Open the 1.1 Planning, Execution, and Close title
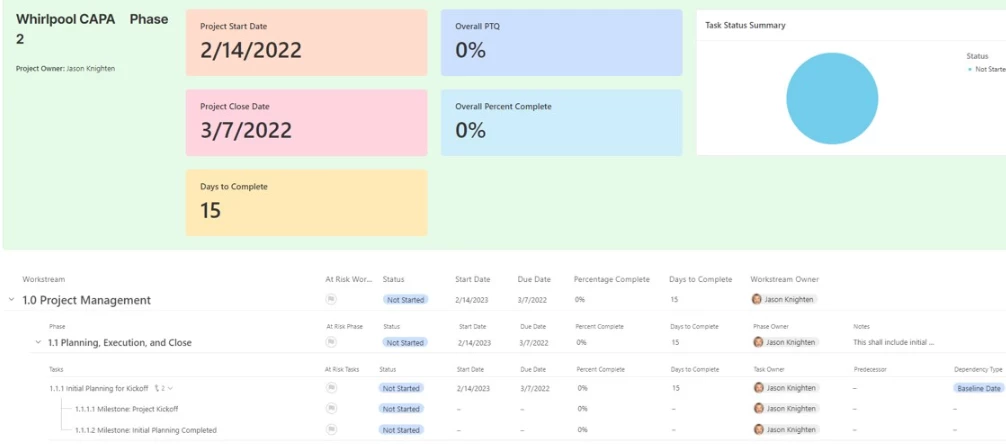The height and width of the screenshot is (444, 1006). 120,343
